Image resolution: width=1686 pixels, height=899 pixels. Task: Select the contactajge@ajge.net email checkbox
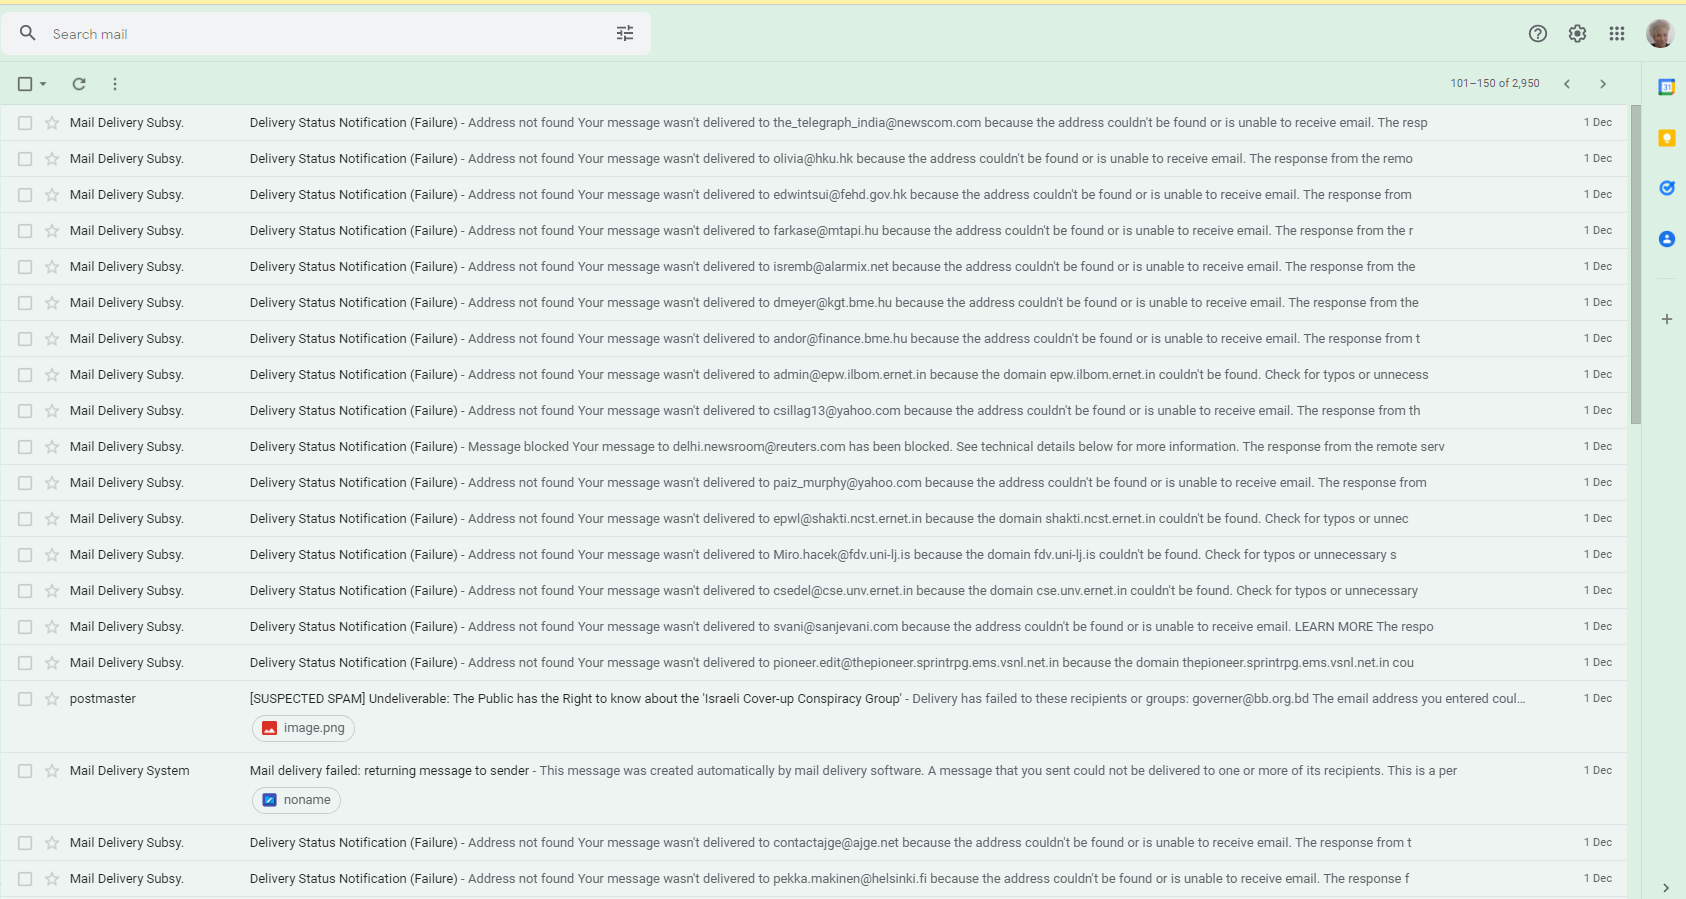point(25,843)
